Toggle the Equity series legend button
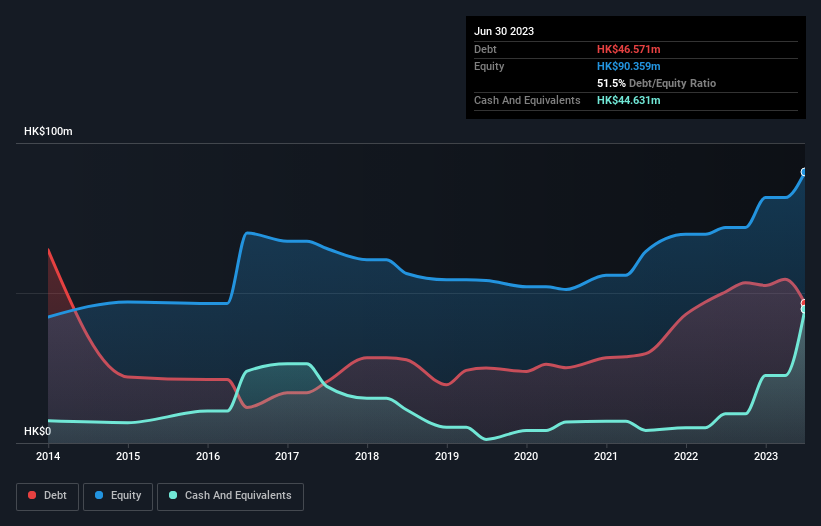The width and height of the screenshot is (821, 526). tap(118, 496)
